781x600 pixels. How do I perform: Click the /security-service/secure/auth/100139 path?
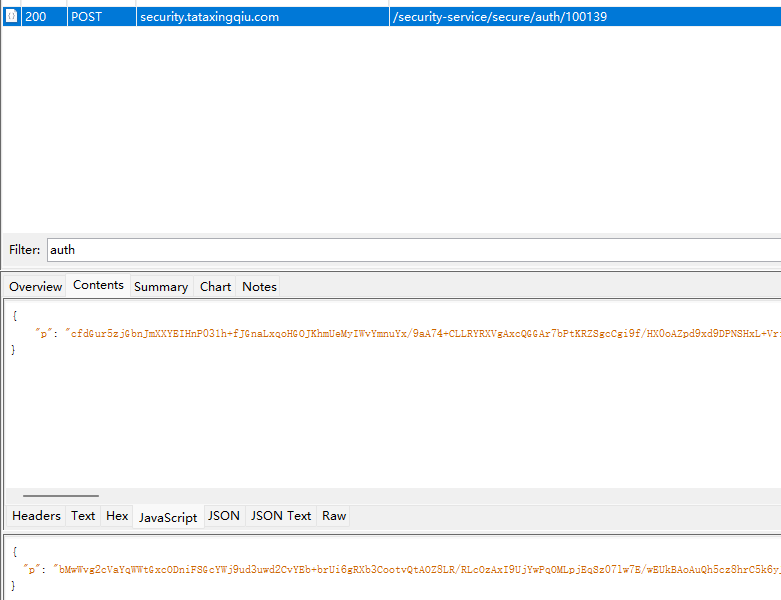(499, 17)
